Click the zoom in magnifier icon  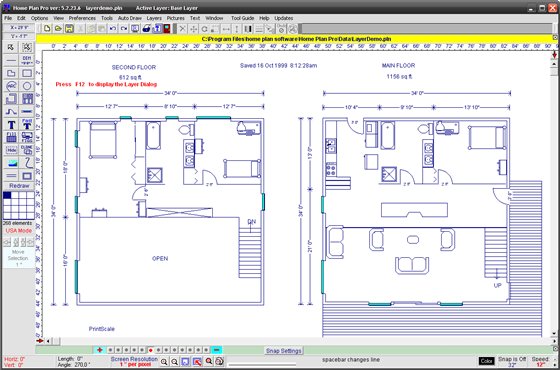[x=164, y=361]
